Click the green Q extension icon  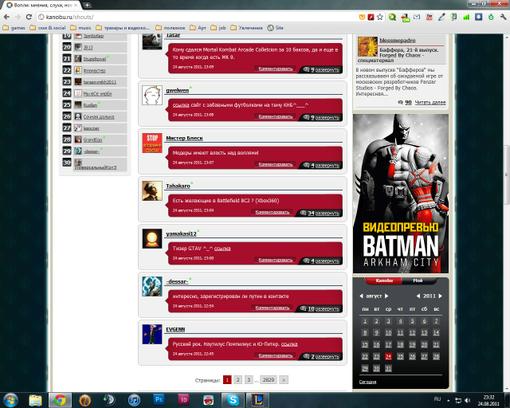[x=392, y=17]
